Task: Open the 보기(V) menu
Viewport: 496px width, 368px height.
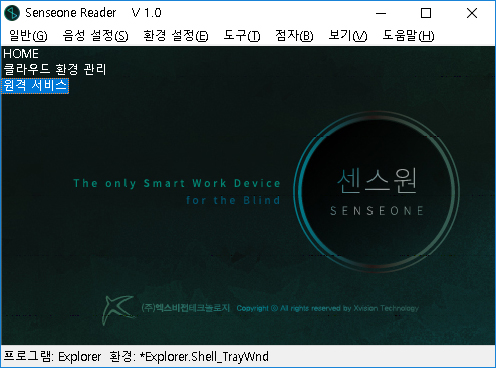Action: click(x=348, y=35)
